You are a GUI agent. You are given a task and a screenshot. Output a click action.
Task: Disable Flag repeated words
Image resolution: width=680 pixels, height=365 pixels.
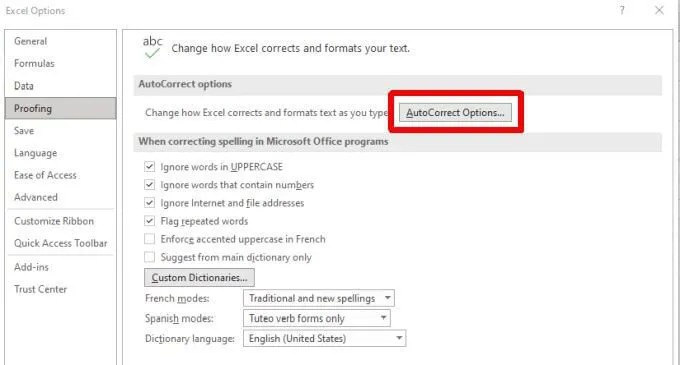coord(150,221)
